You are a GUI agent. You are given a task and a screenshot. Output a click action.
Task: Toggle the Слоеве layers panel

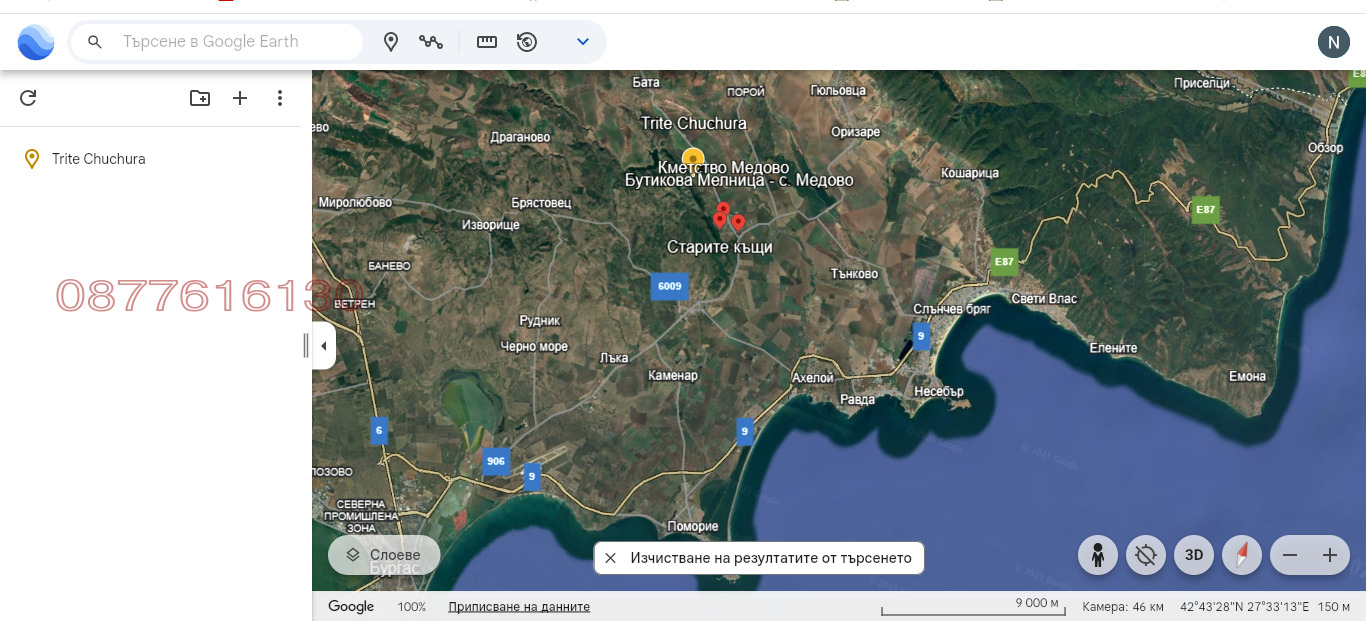click(384, 554)
